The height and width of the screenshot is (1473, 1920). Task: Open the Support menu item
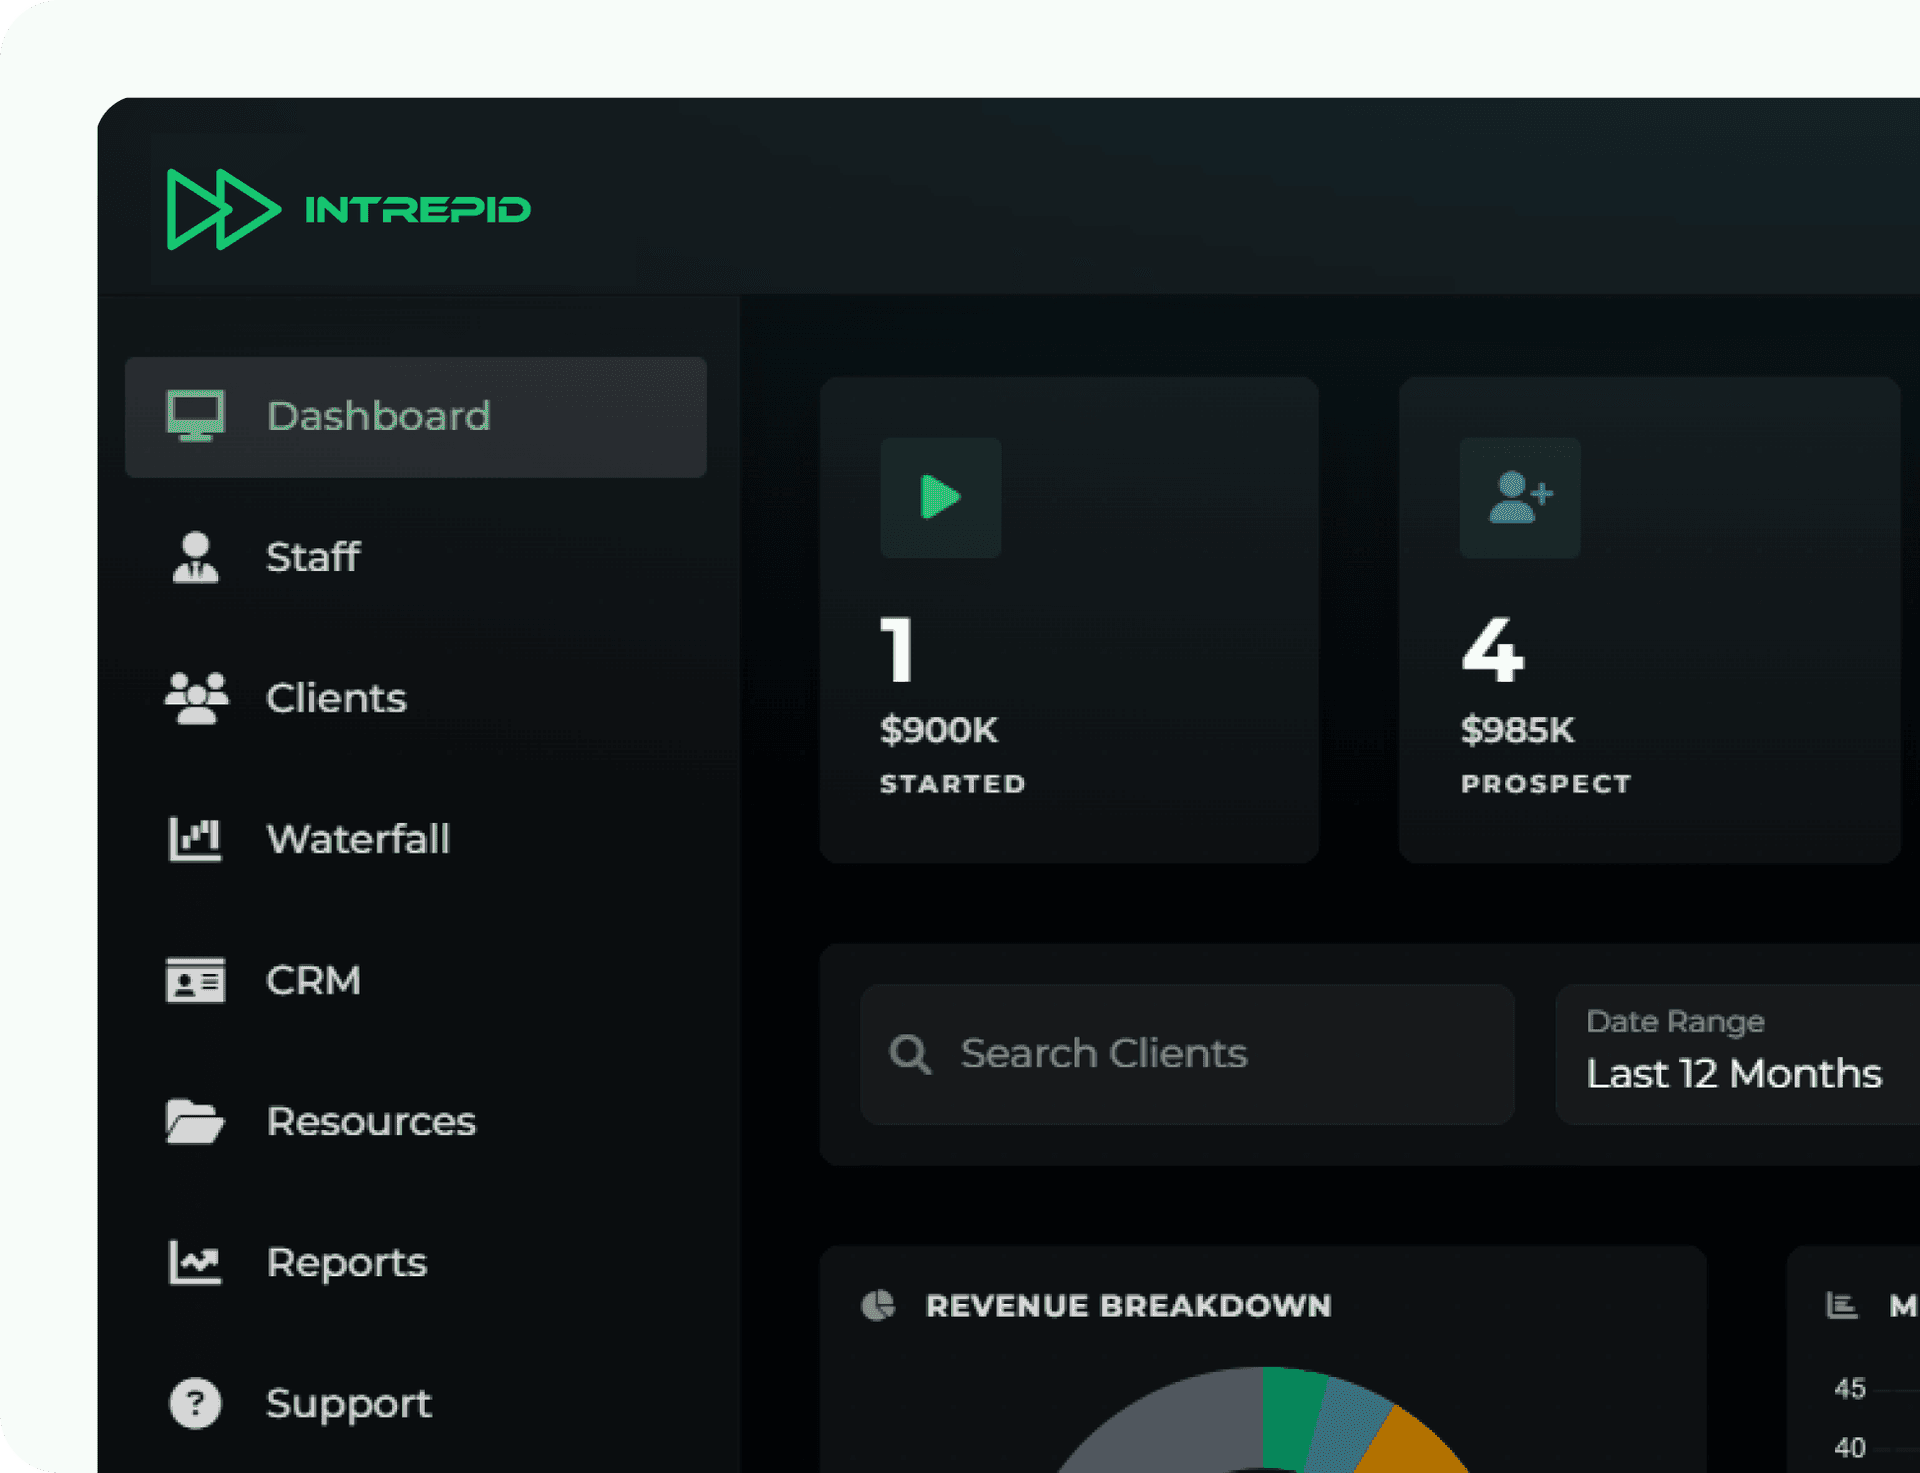click(347, 1402)
